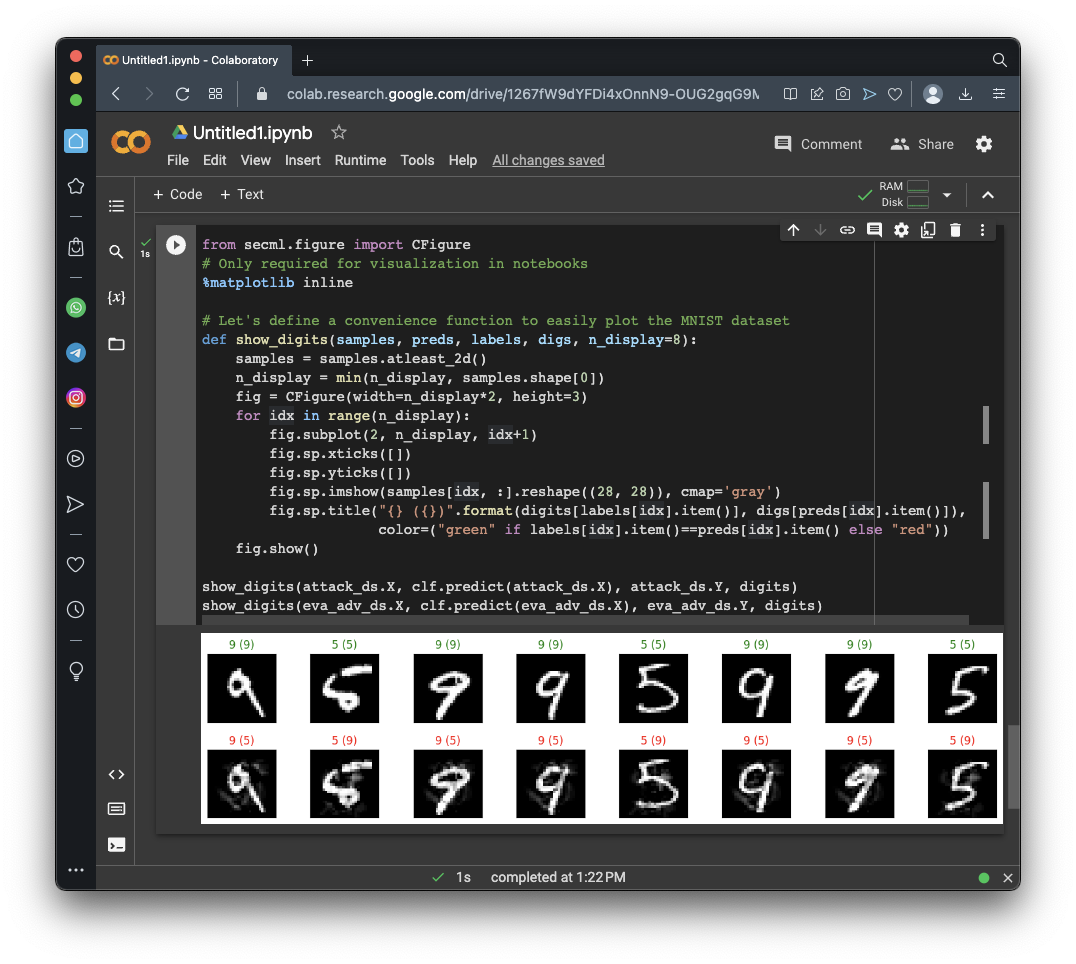Add a new Code cell
1076x964 pixels.
[177, 194]
